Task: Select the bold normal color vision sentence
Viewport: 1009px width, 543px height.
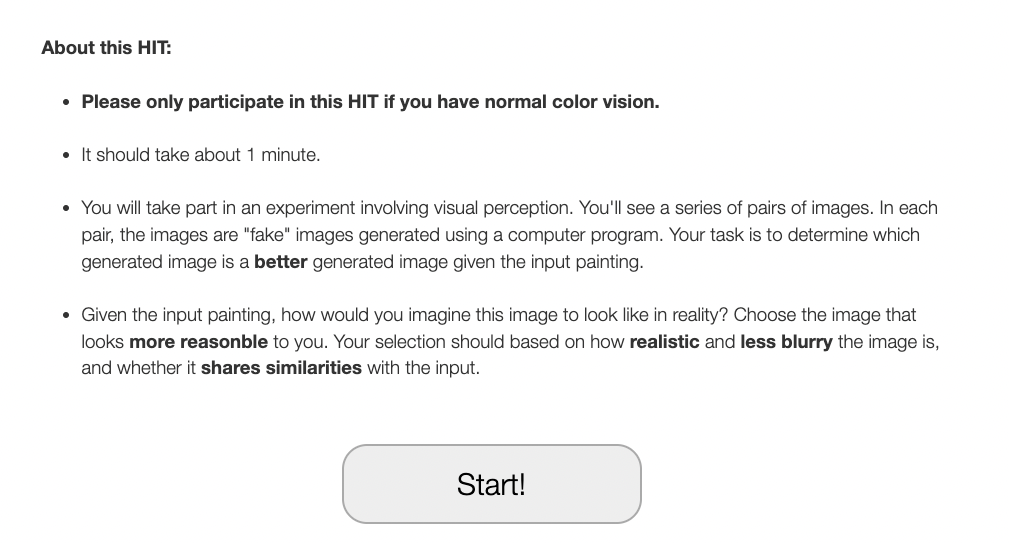Action: click(x=370, y=102)
